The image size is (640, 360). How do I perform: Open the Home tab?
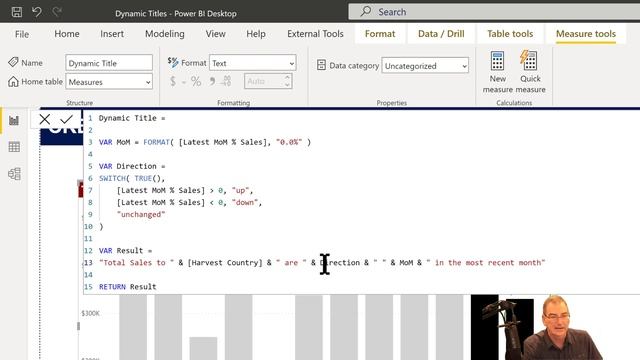[x=67, y=34]
